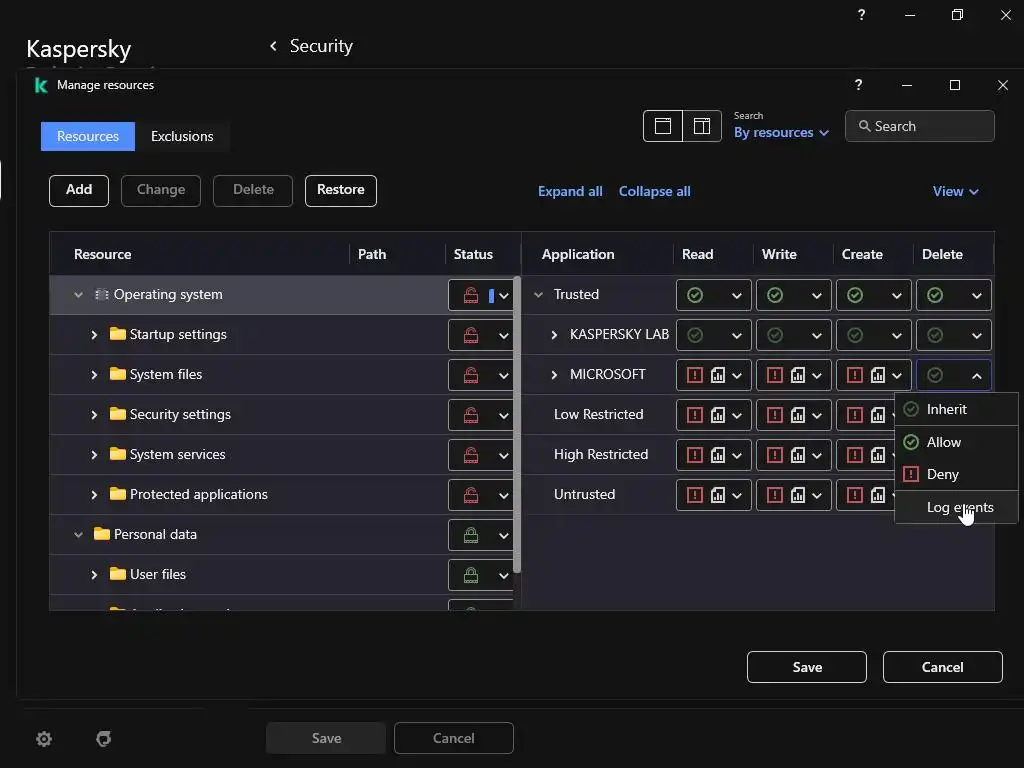The width and height of the screenshot is (1024, 768).
Task: Open Untrusted Read permission dropdown
Action: pos(737,496)
